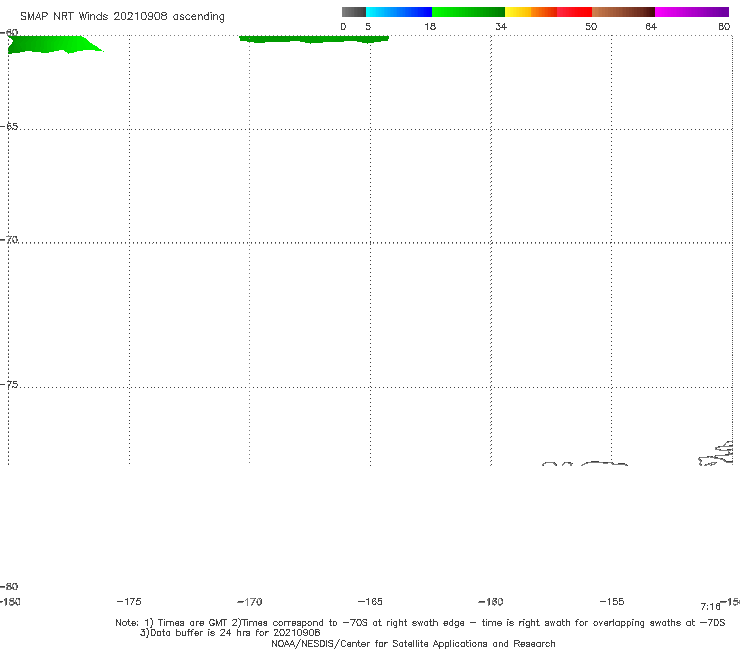Image resolution: width=740 pixels, height=650 pixels.
Task: Click the note 'Data buffer is 24 hrs'
Action: [230, 633]
